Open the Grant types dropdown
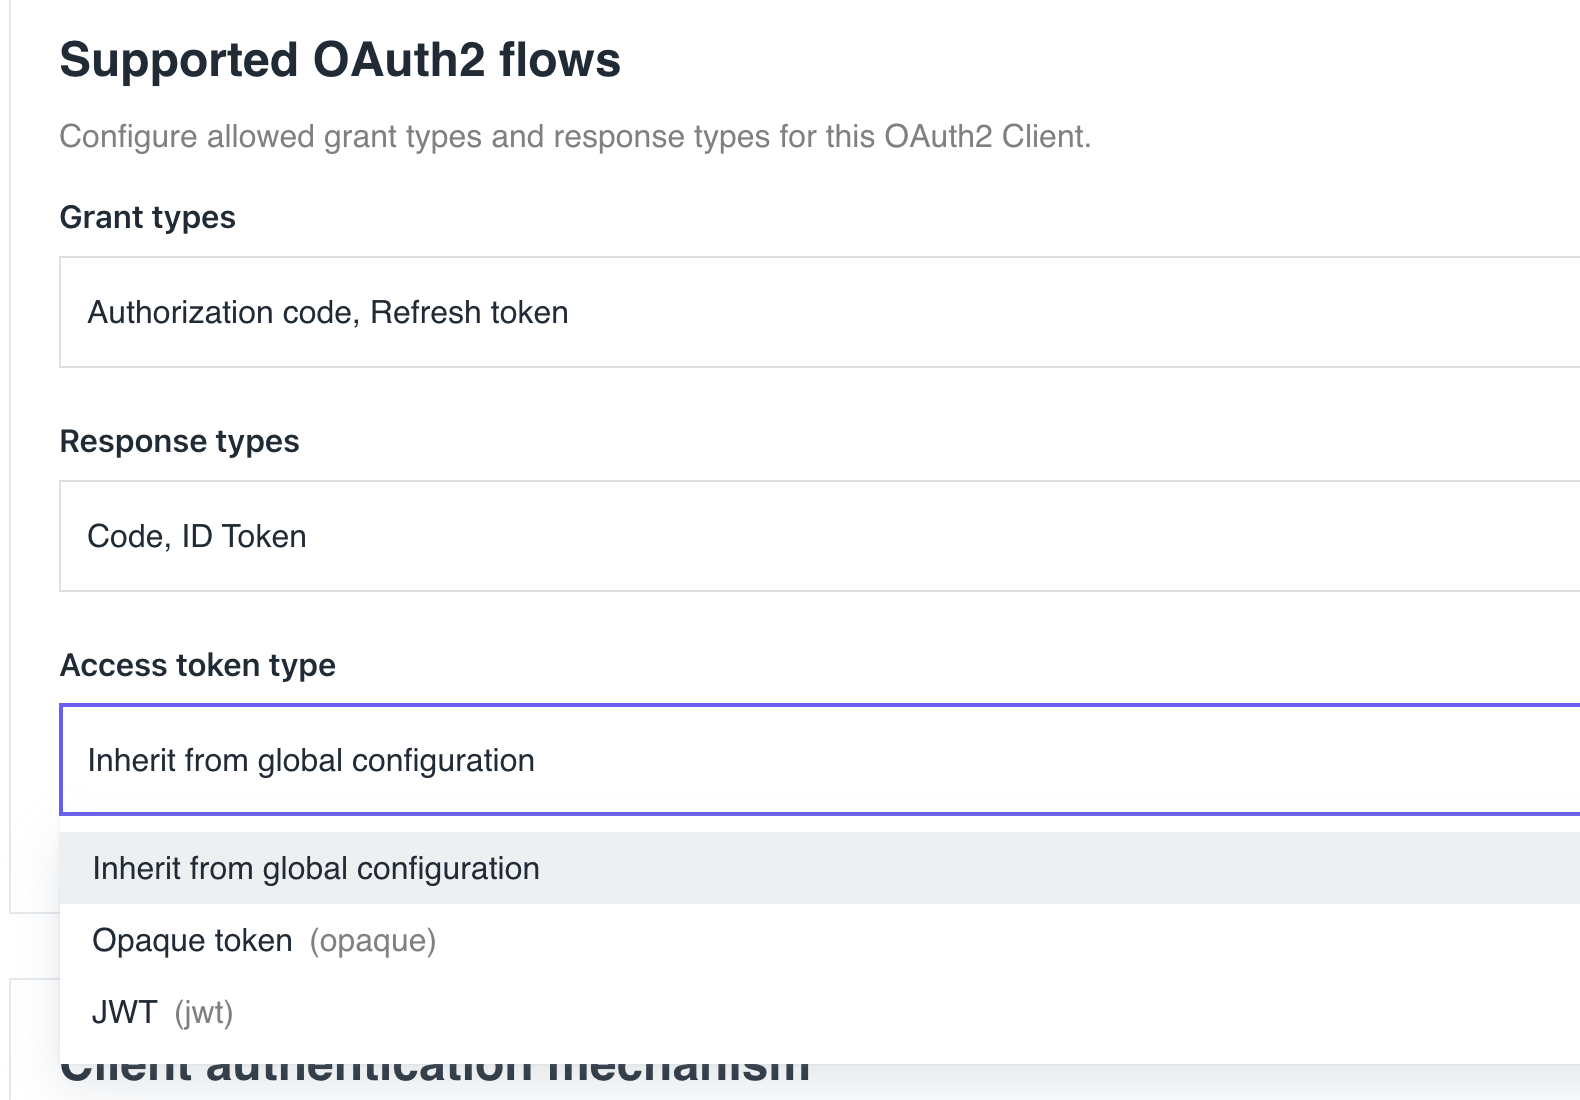Viewport: 1580px width, 1100px height. point(820,312)
